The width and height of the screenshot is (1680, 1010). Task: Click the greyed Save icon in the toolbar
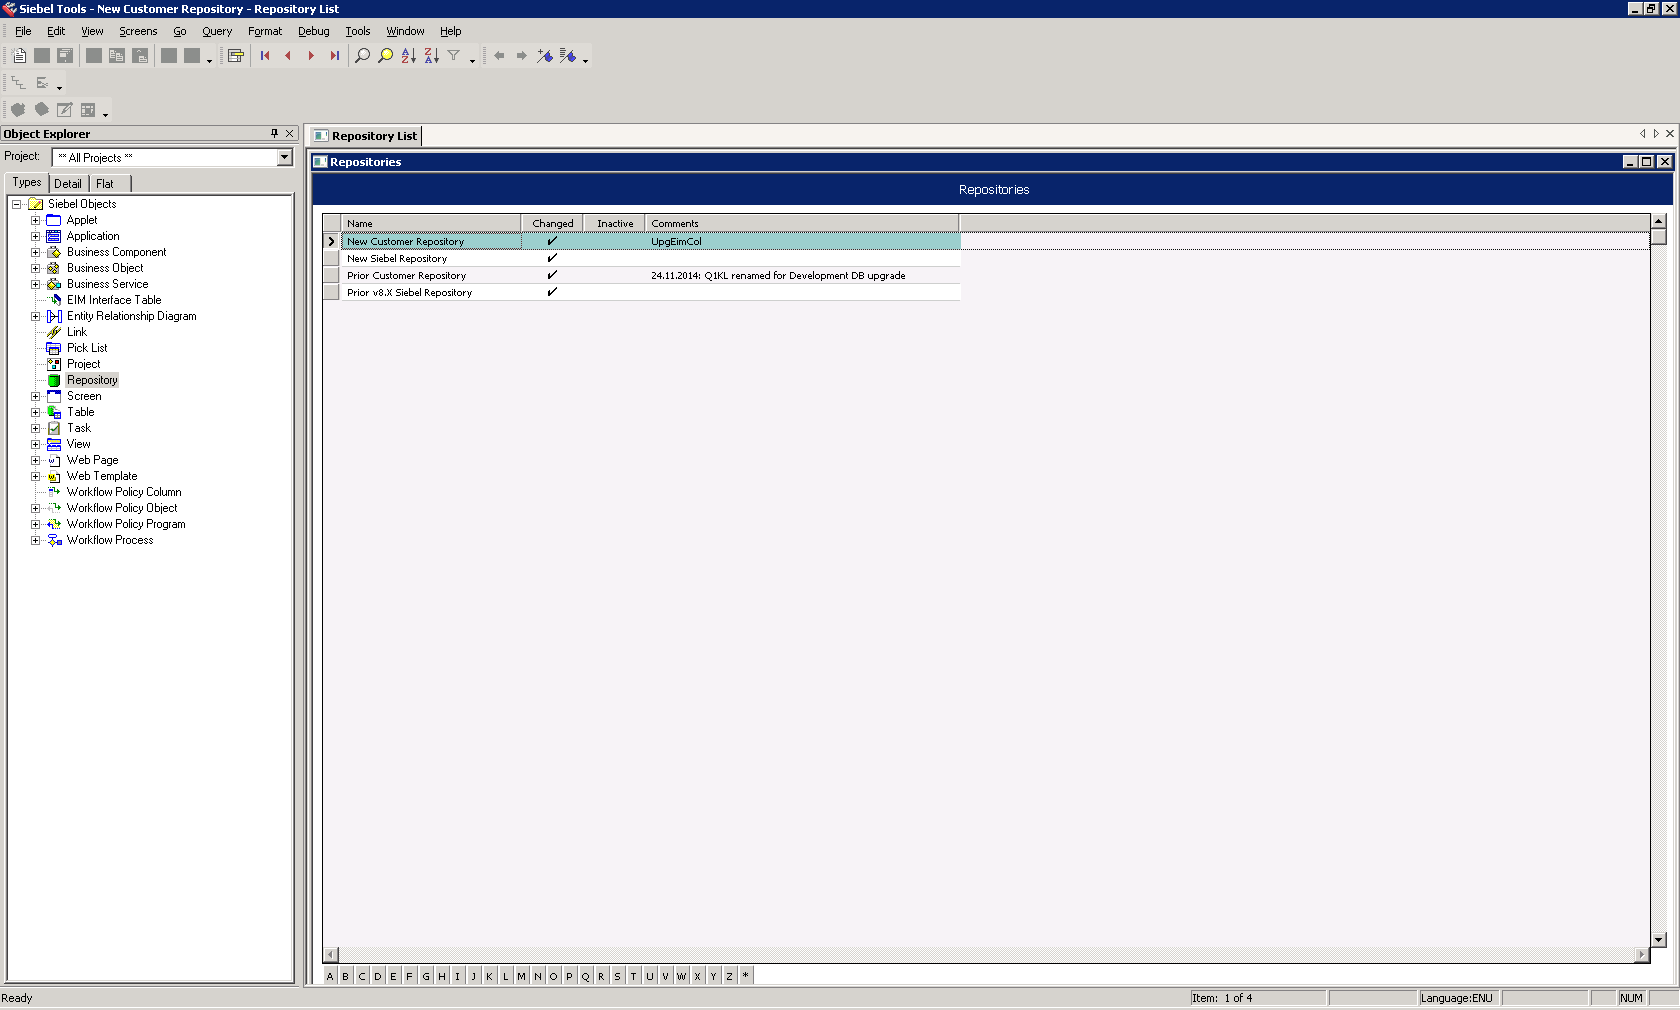point(42,56)
